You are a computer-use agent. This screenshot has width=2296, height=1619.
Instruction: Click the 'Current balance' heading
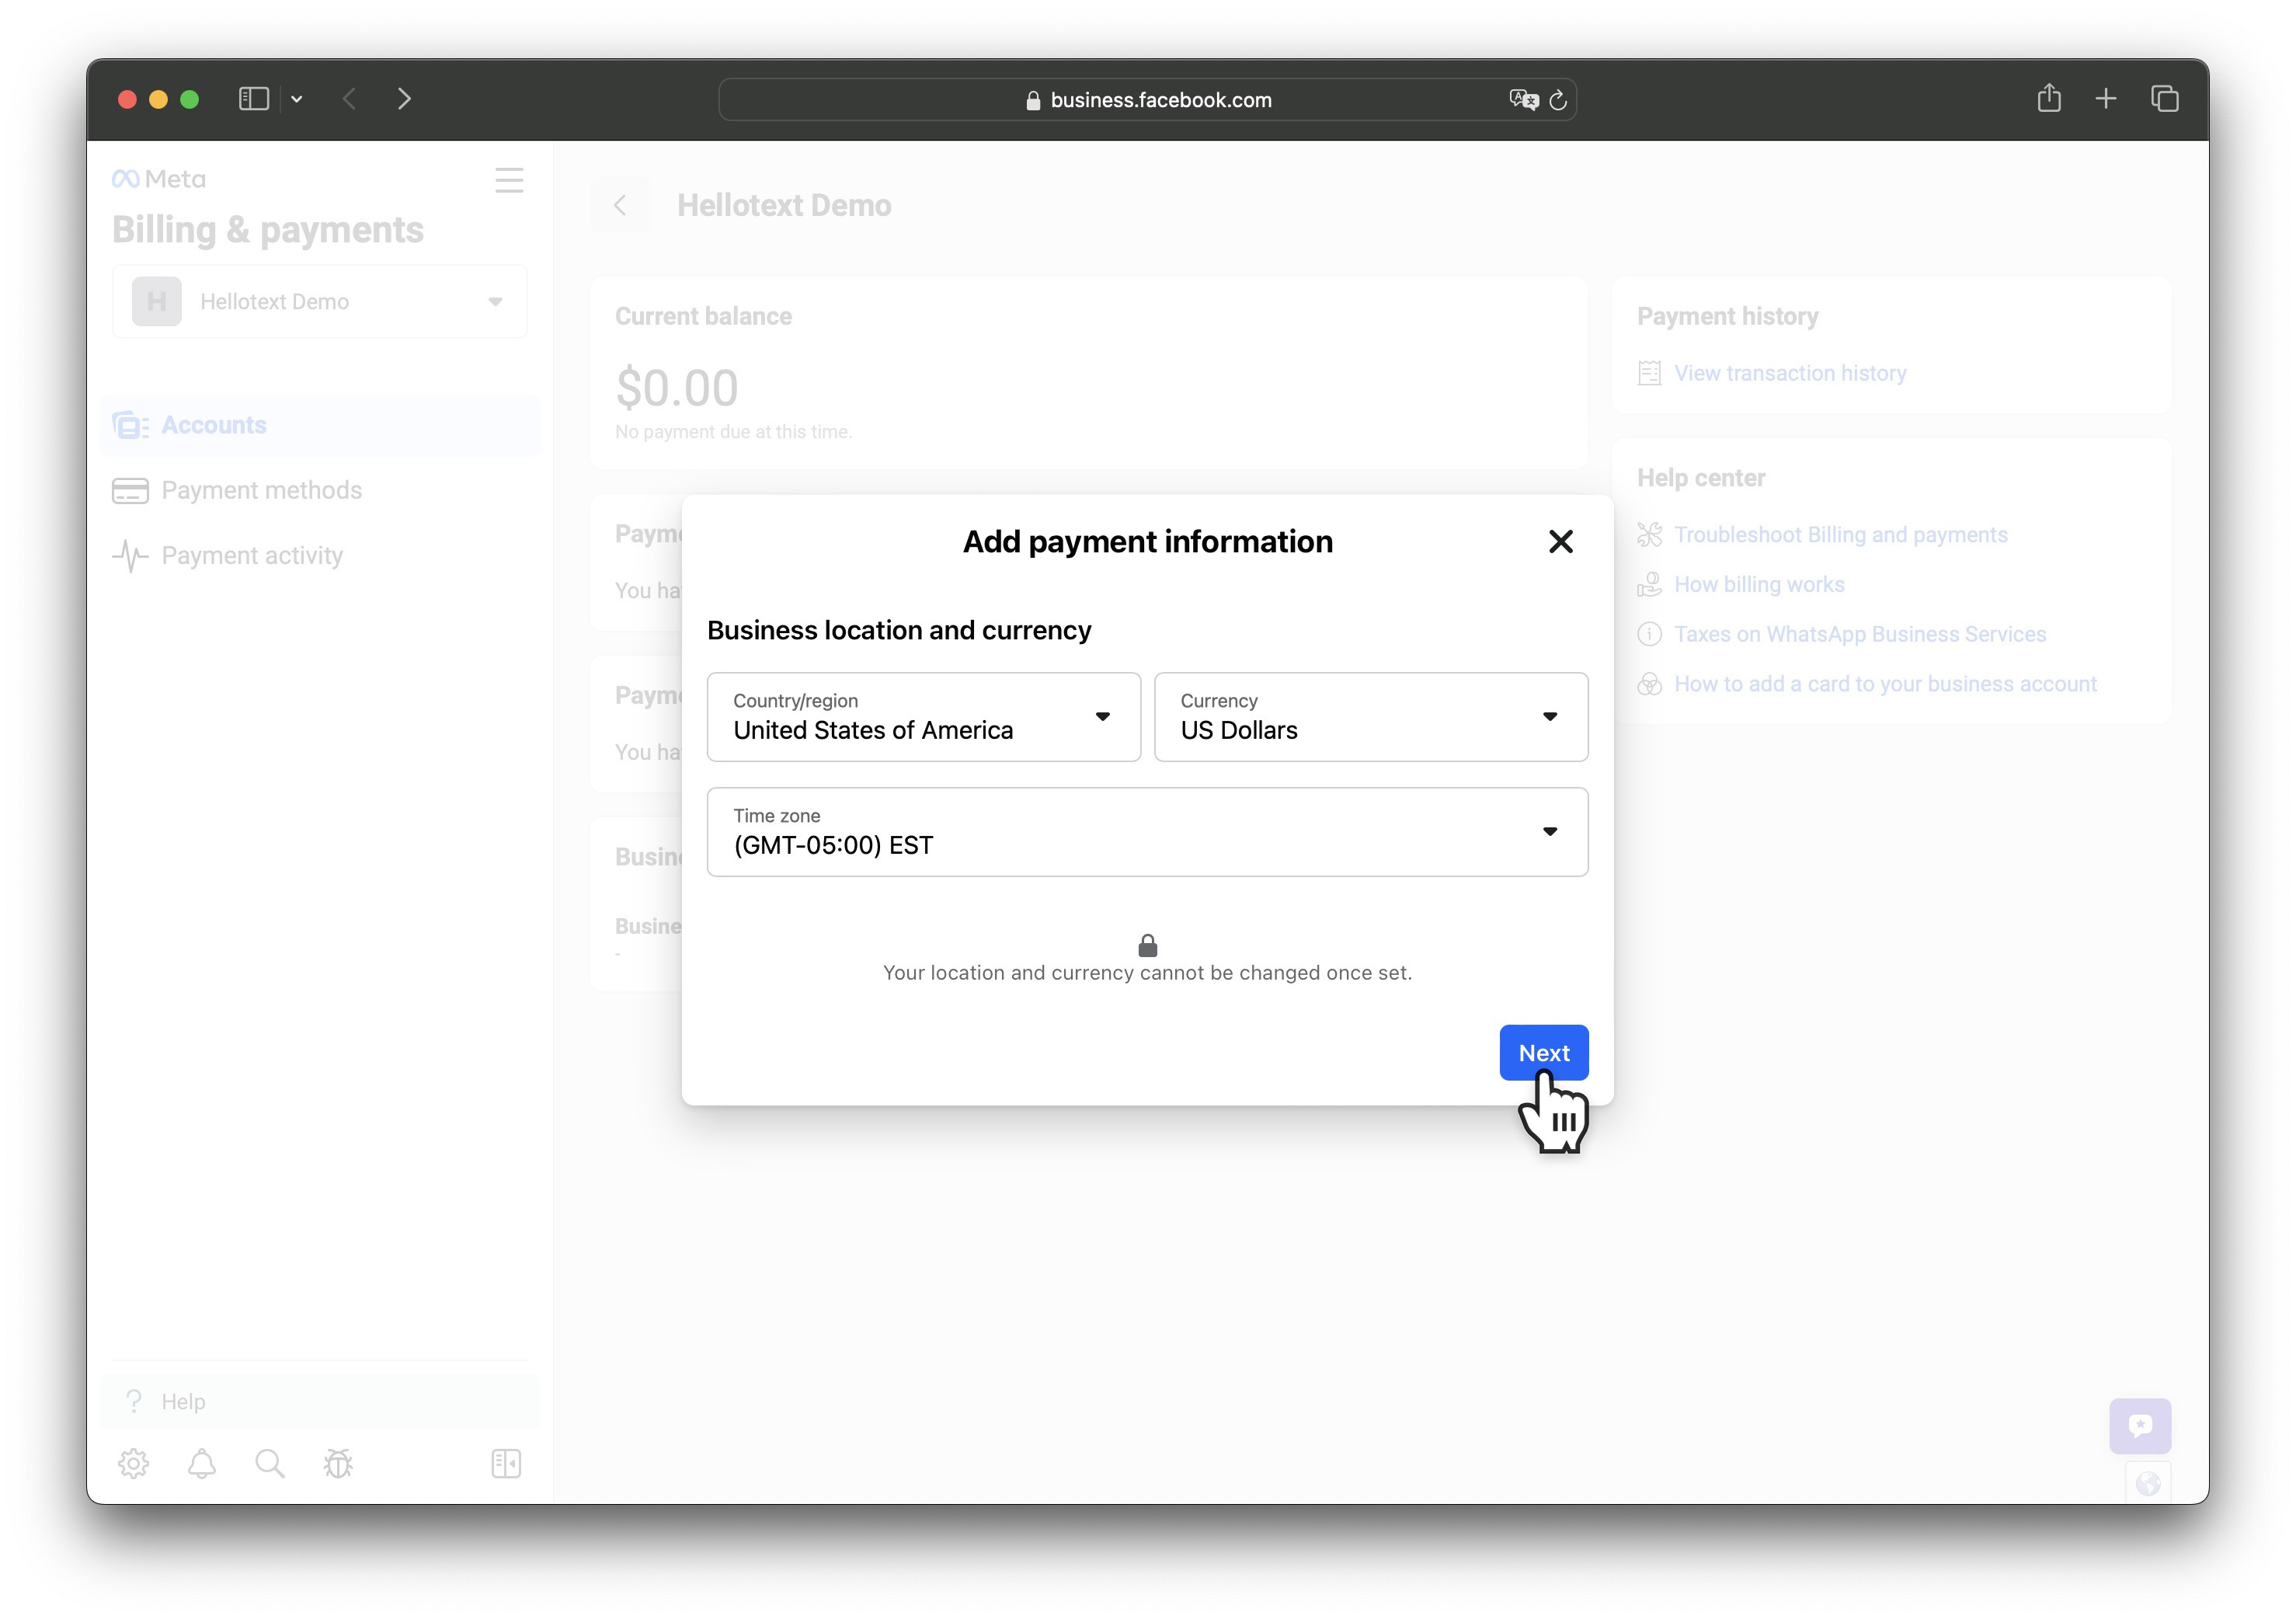703,316
